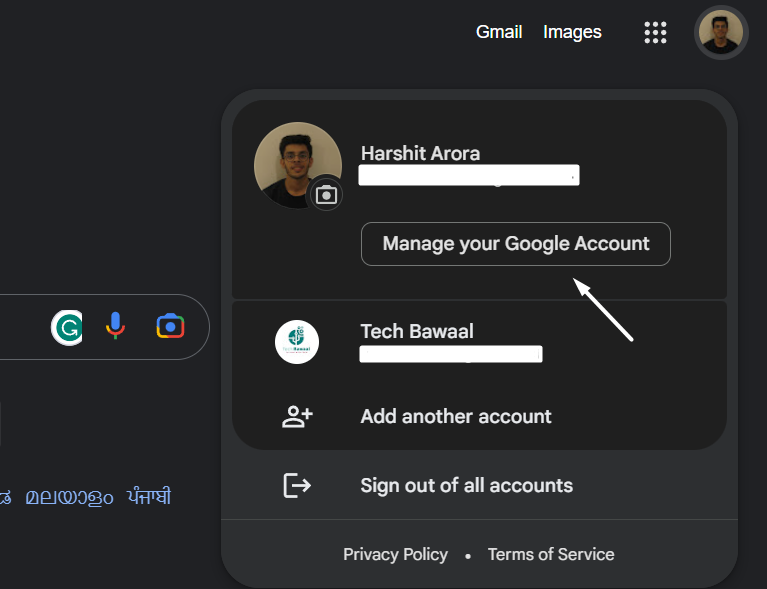This screenshot has height=589, width=767.
Task: Click the Grammarly icon in search bar
Action: 68,327
